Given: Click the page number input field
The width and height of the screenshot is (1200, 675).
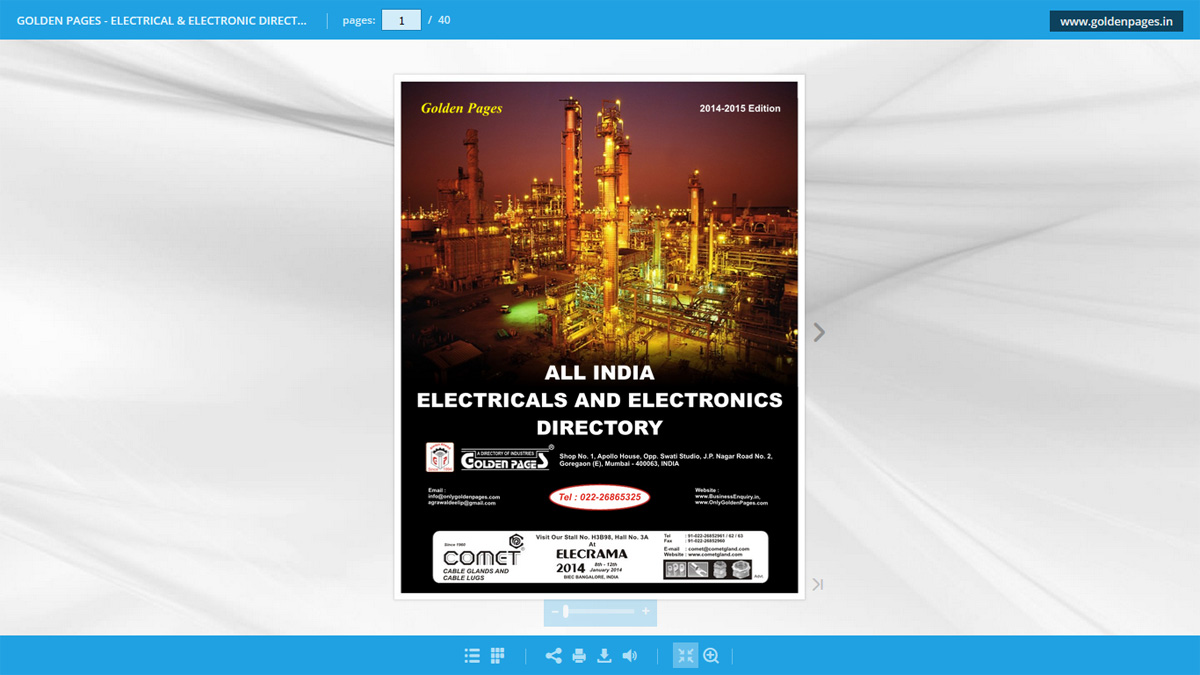Looking at the screenshot, I should click(x=401, y=20).
